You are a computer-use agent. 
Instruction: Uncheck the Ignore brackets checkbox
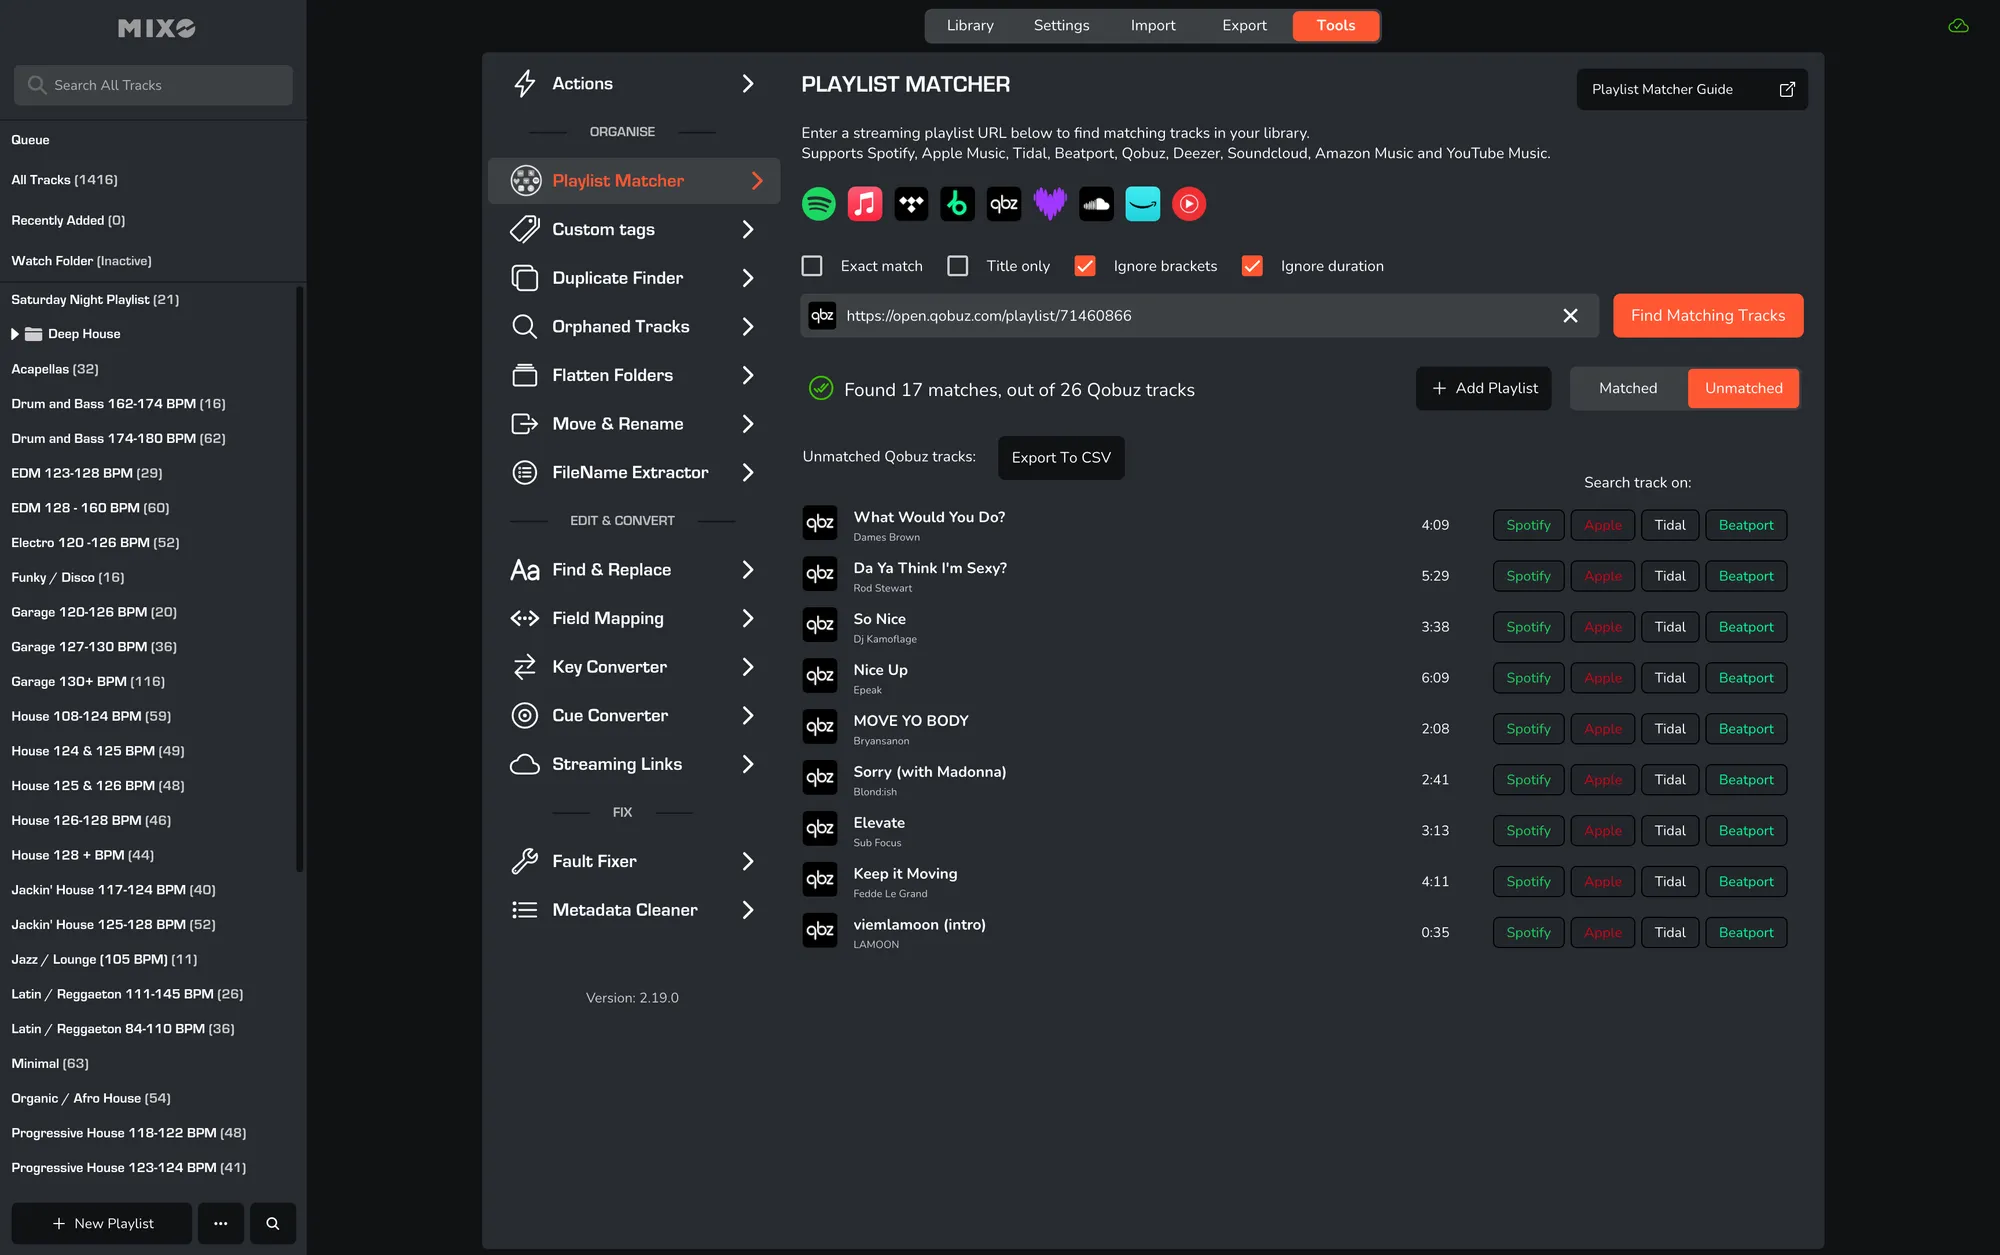click(x=1085, y=266)
